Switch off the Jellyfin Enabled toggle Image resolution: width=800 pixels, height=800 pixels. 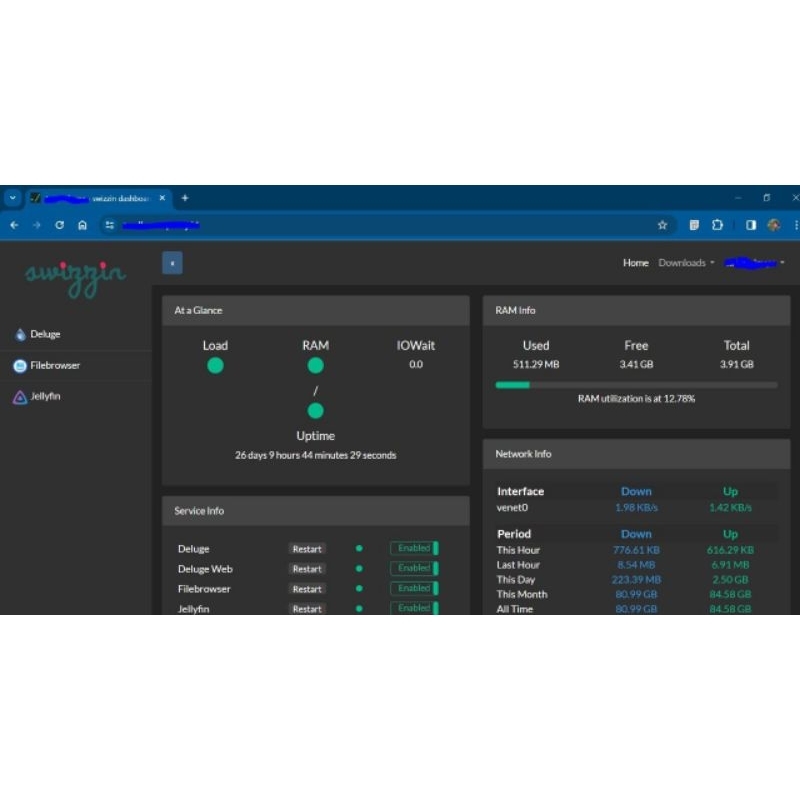[413, 608]
